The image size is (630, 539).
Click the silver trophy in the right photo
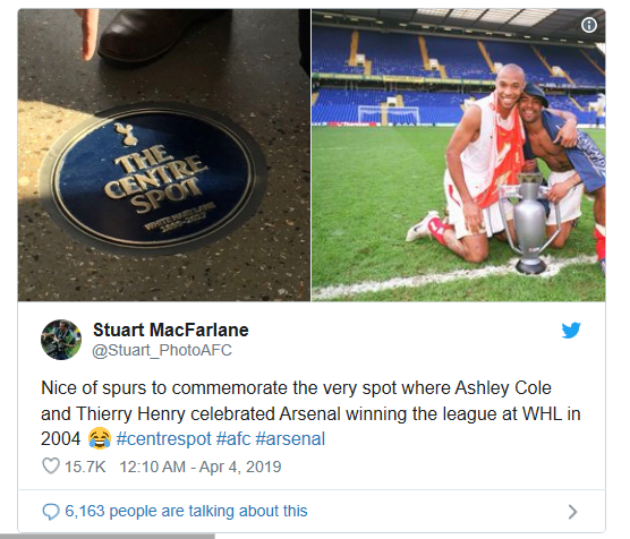click(x=529, y=225)
